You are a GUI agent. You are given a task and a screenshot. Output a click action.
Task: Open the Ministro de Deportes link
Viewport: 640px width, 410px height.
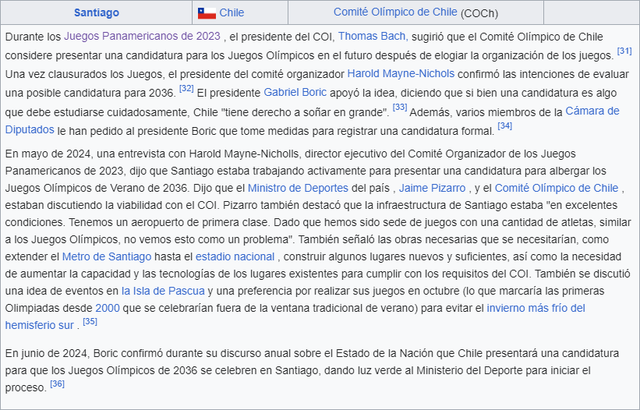tap(298, 188)
